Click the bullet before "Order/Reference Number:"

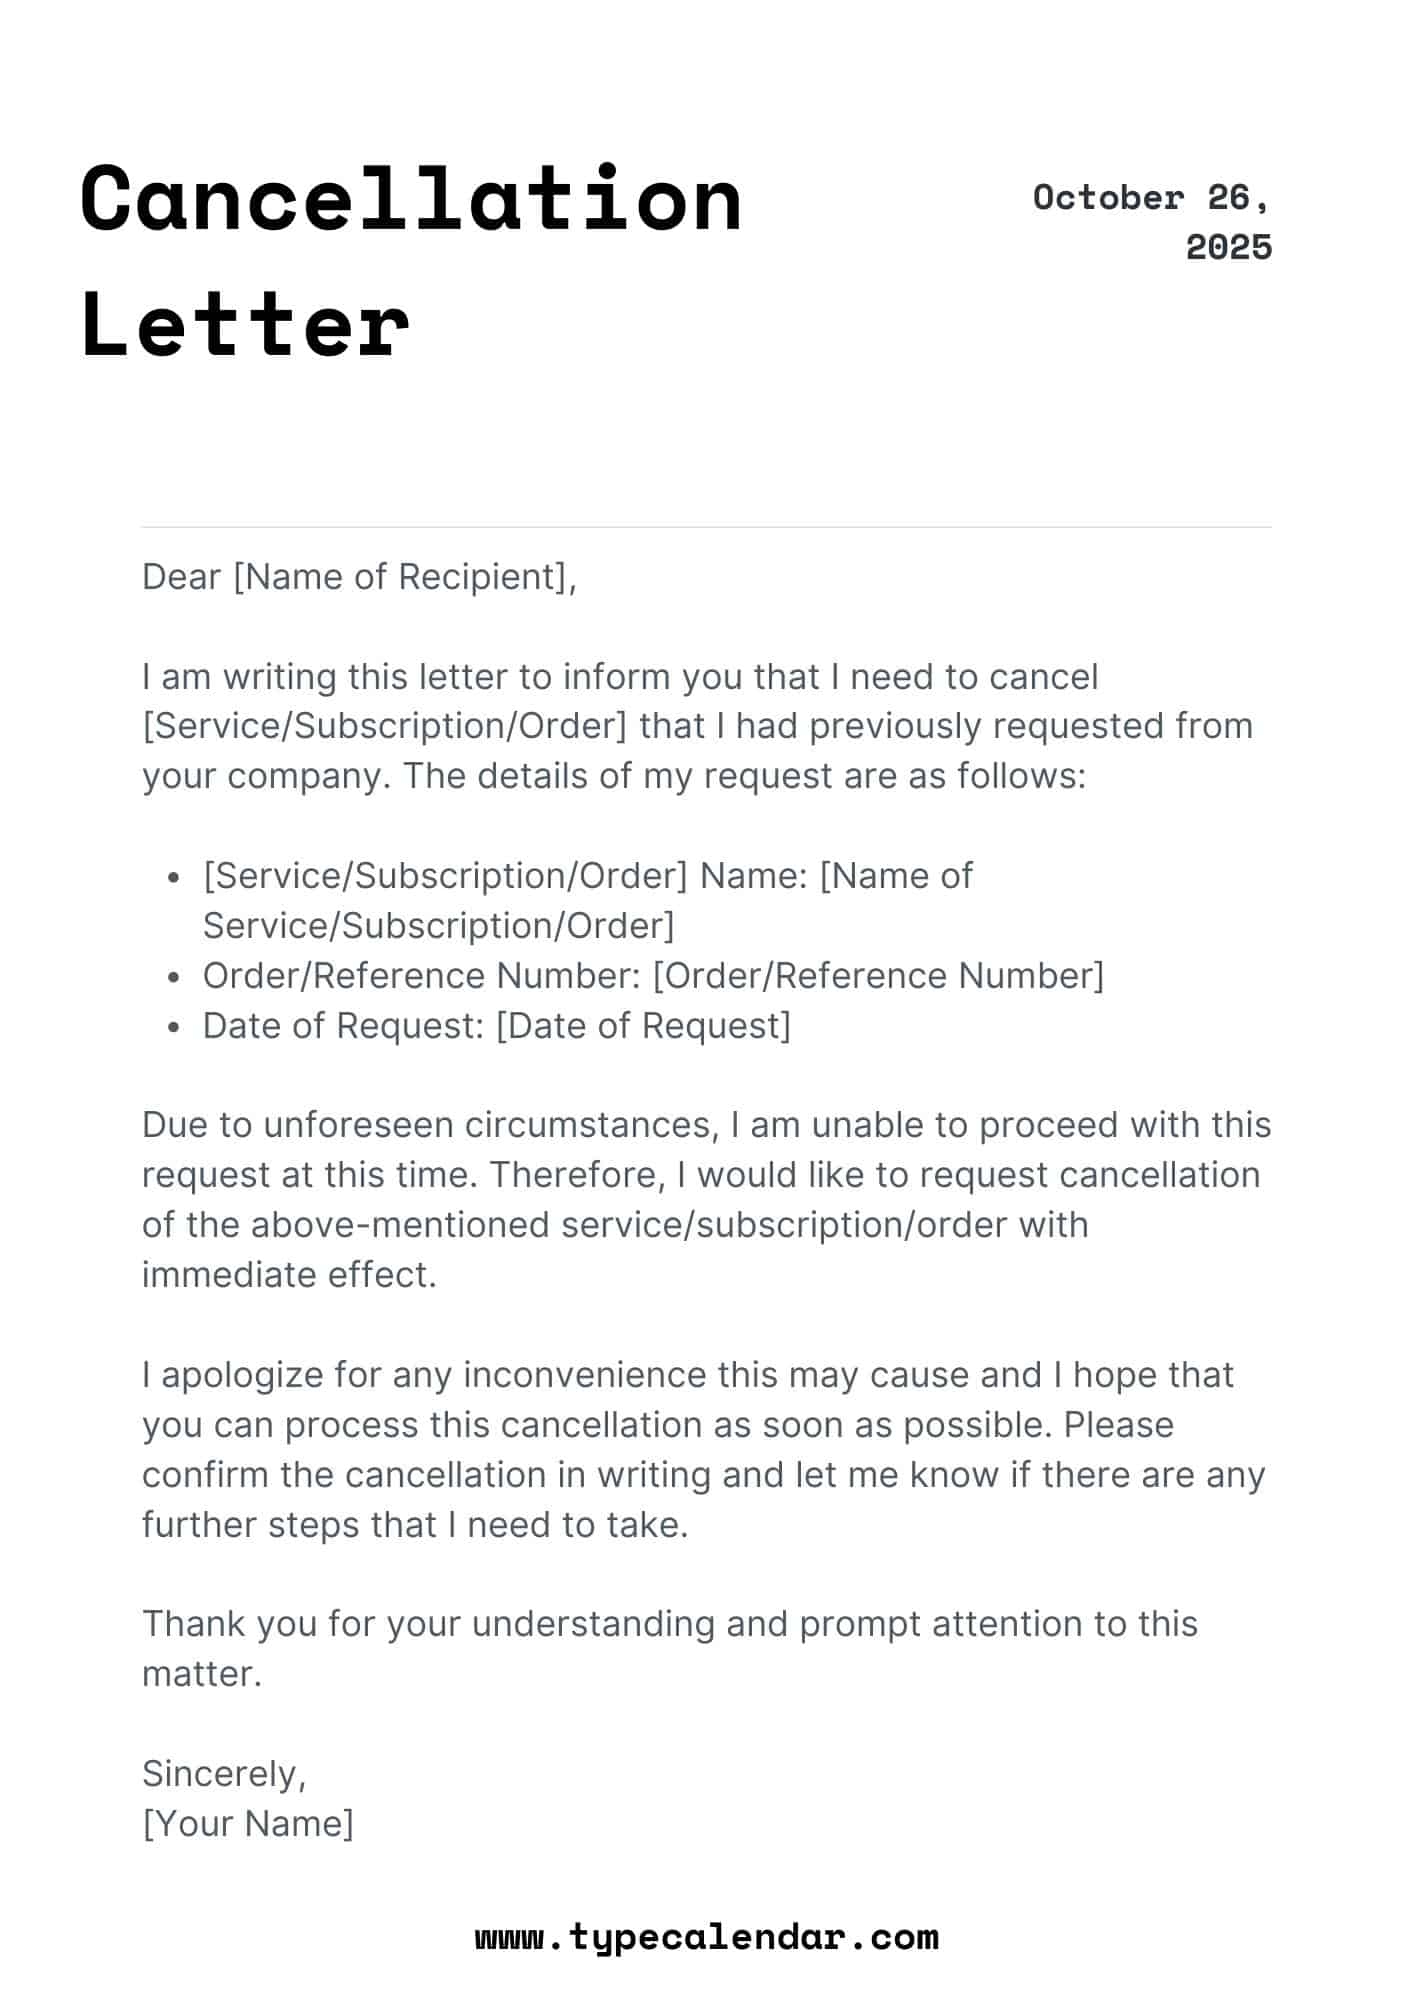(x=175, y=977)
